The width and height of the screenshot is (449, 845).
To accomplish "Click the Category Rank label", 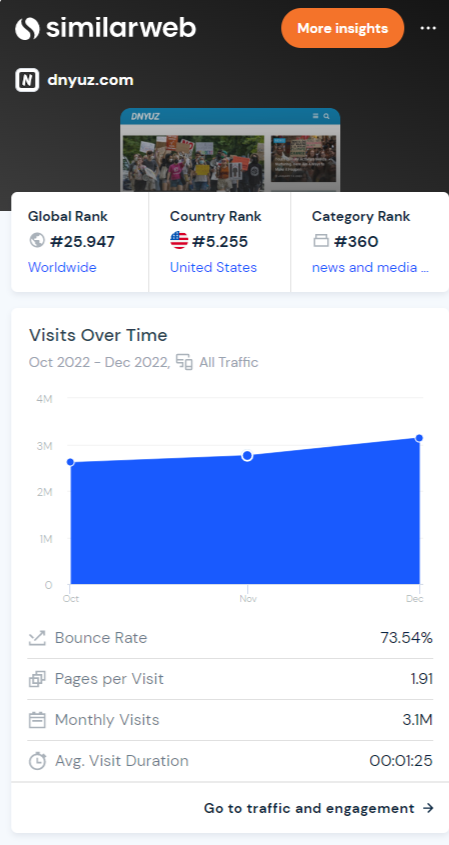I will coord(361,217).
